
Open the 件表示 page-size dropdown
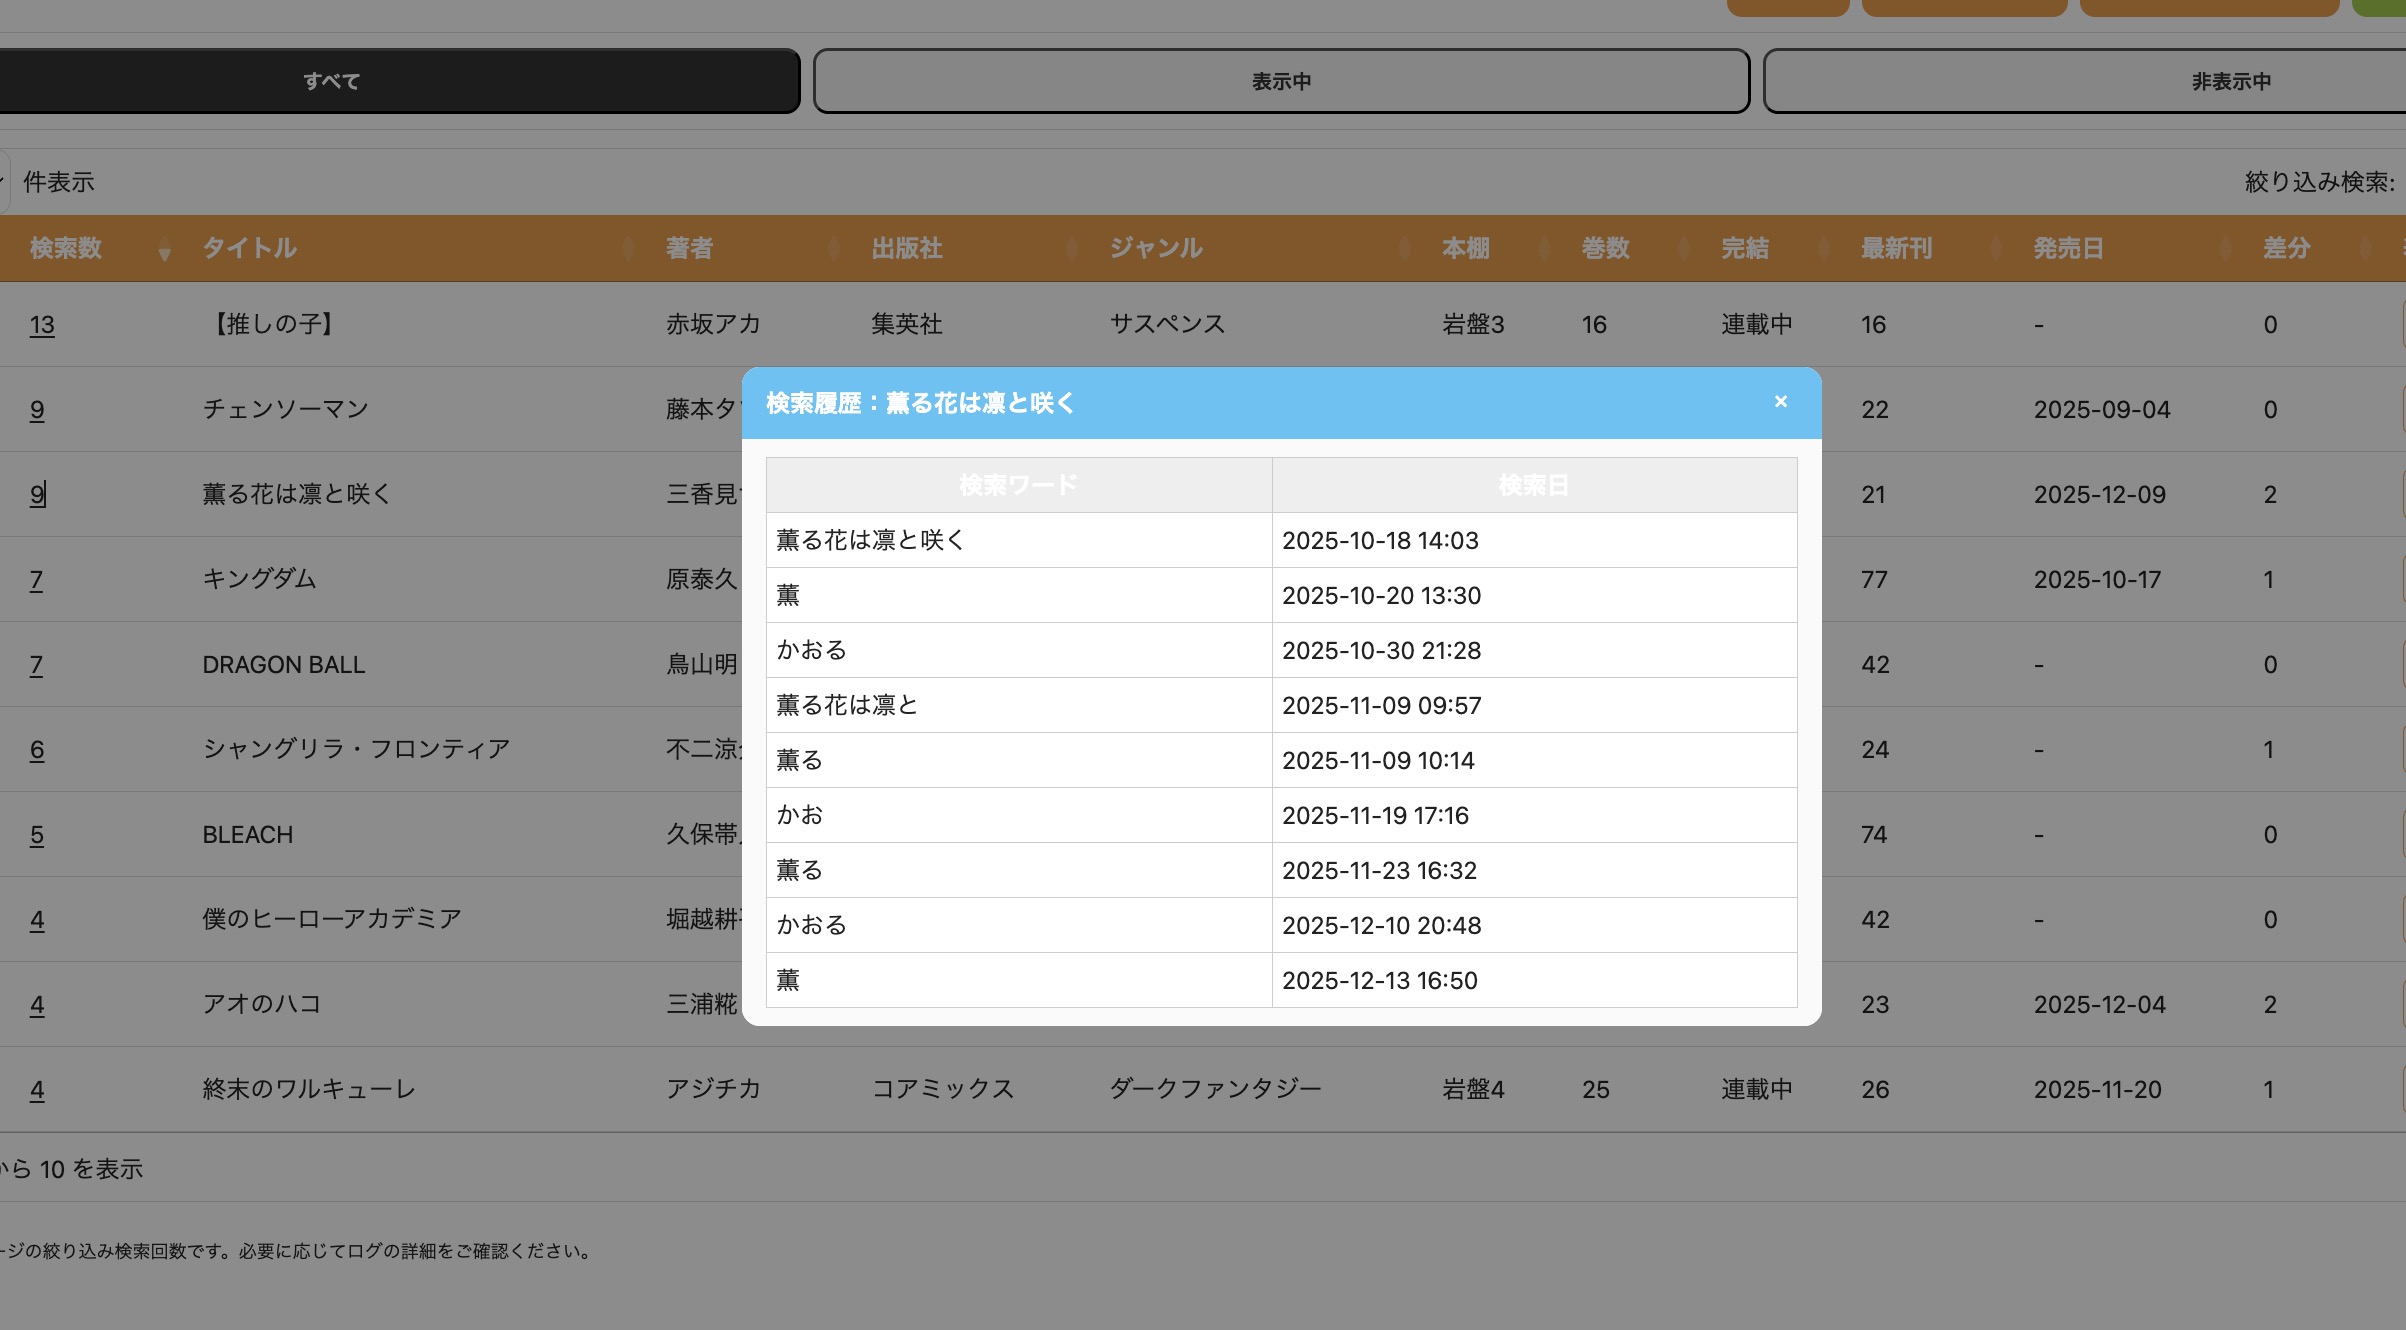point(4,182)
